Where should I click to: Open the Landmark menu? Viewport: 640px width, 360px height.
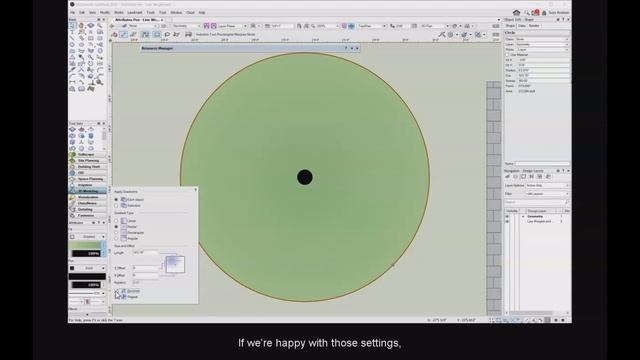135,13
